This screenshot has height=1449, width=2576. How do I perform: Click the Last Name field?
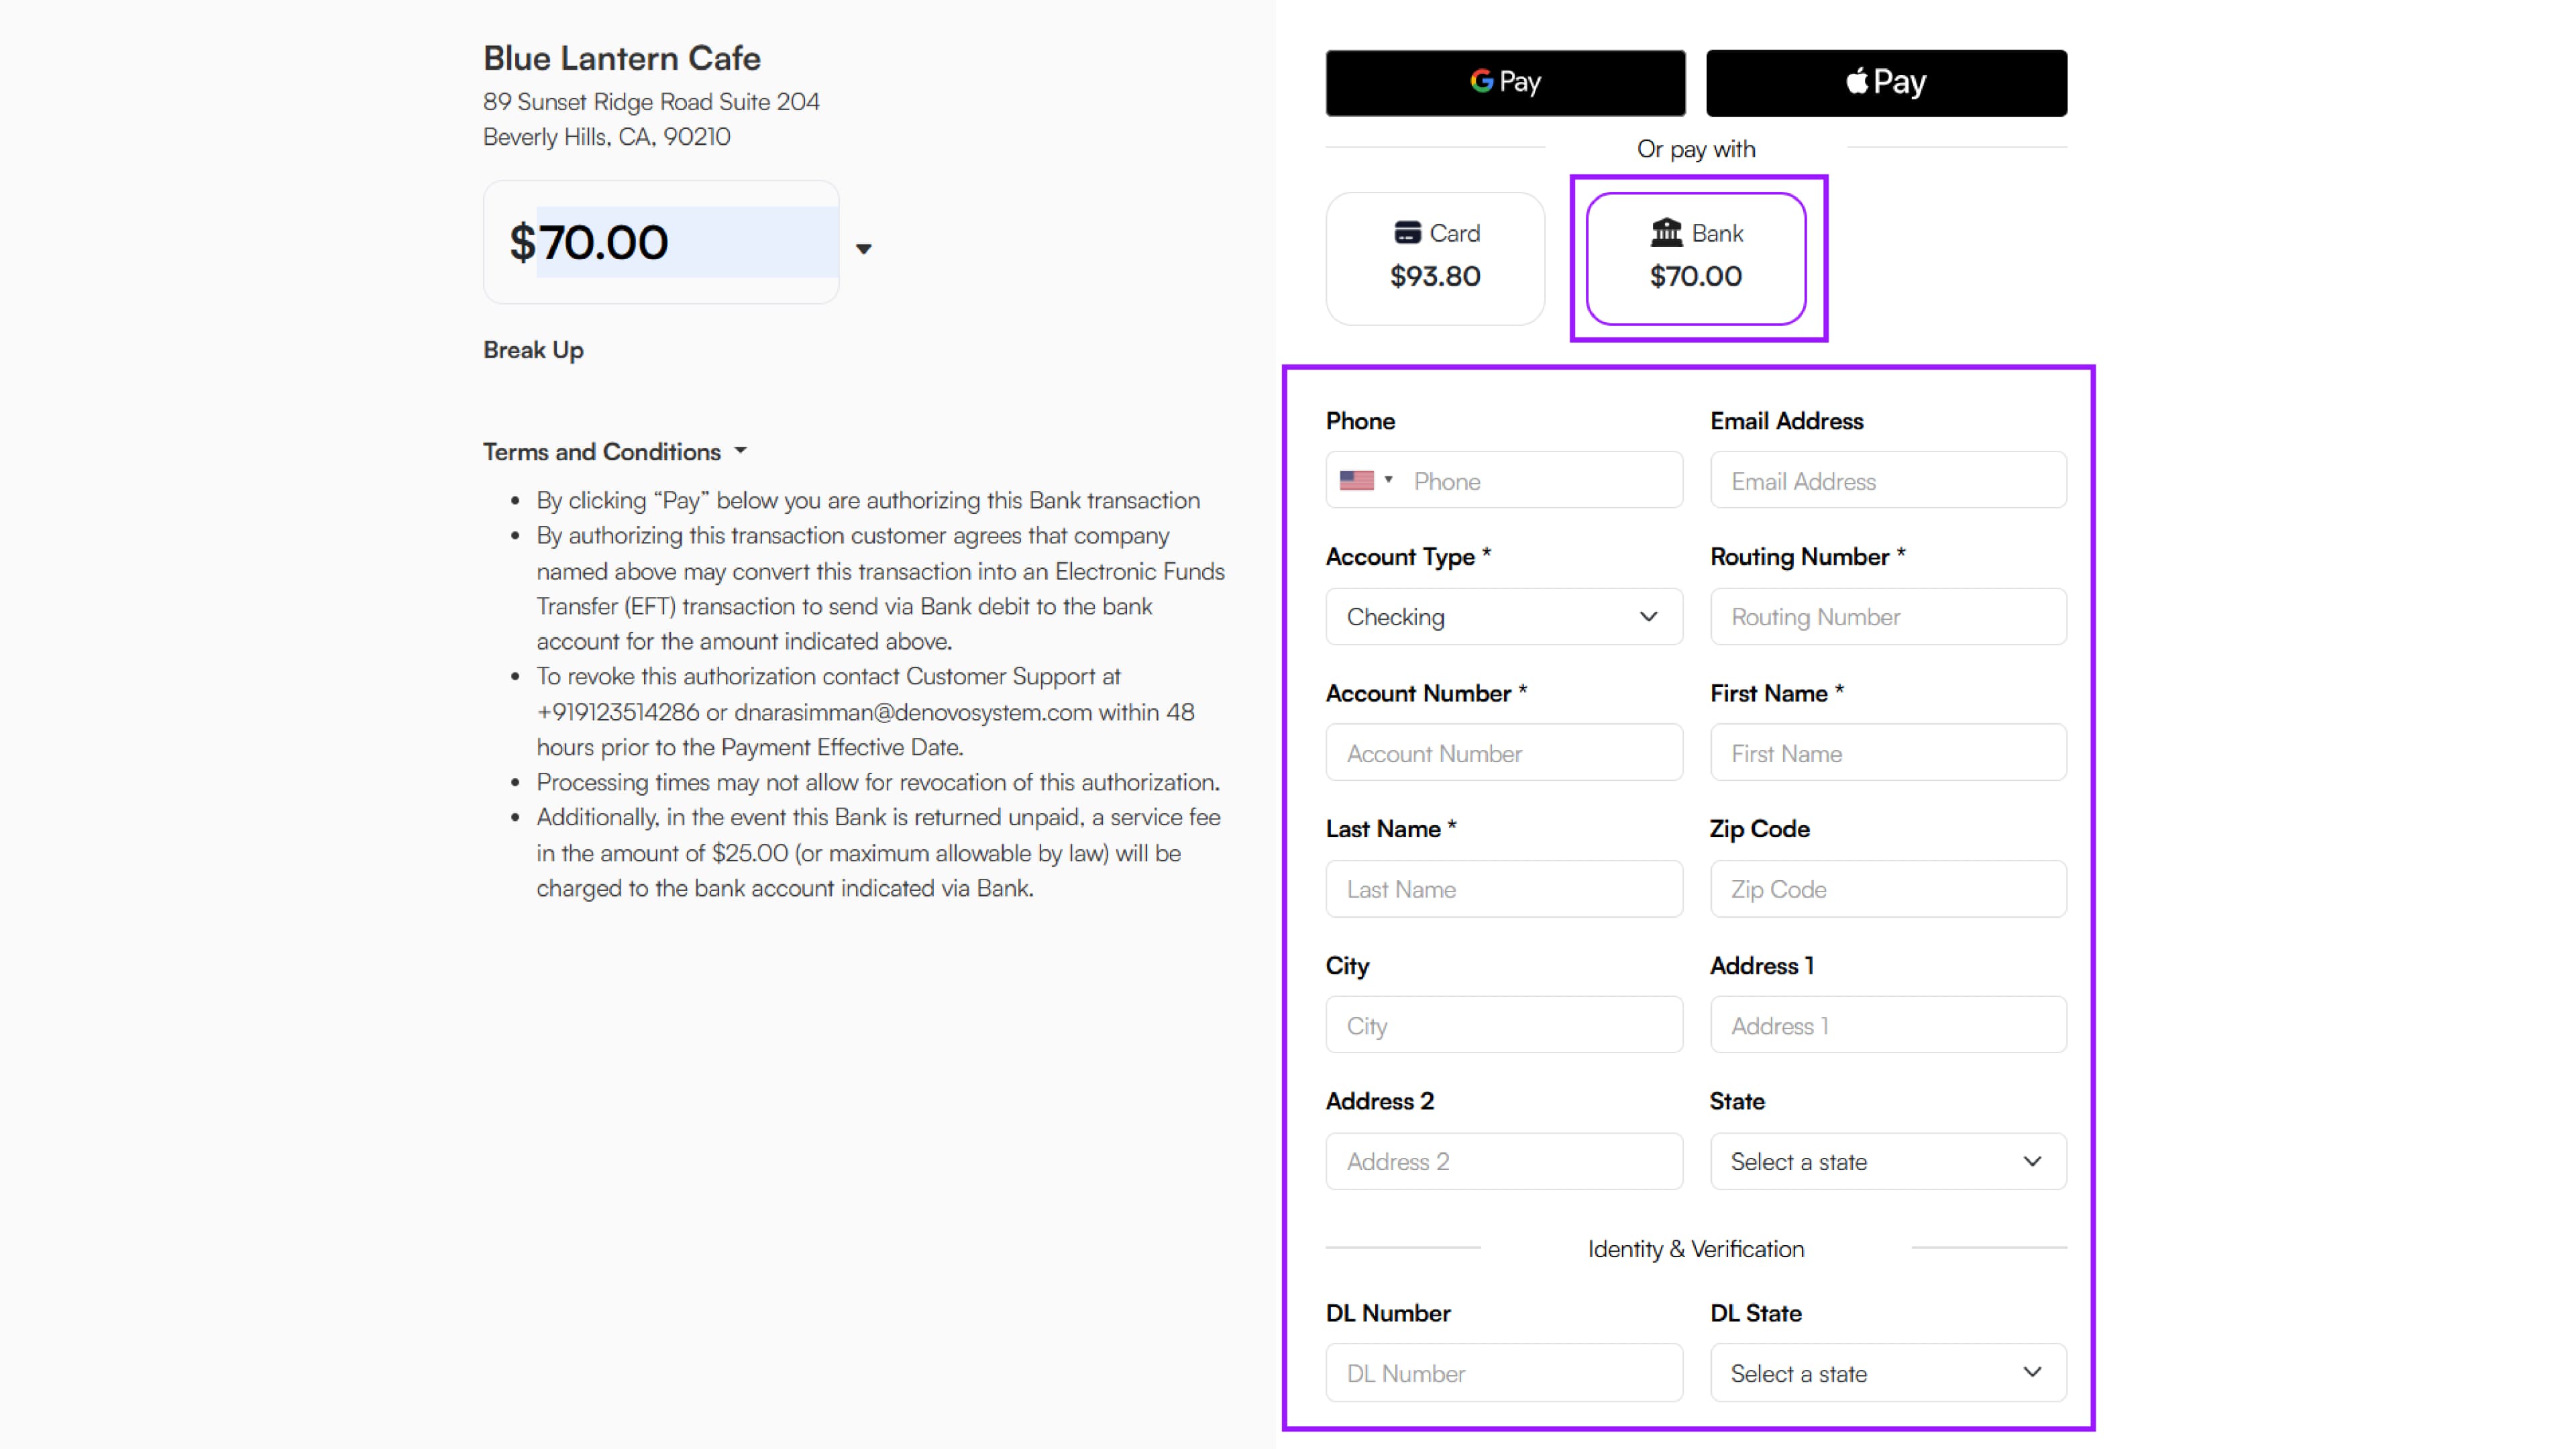click(1503, 889)
